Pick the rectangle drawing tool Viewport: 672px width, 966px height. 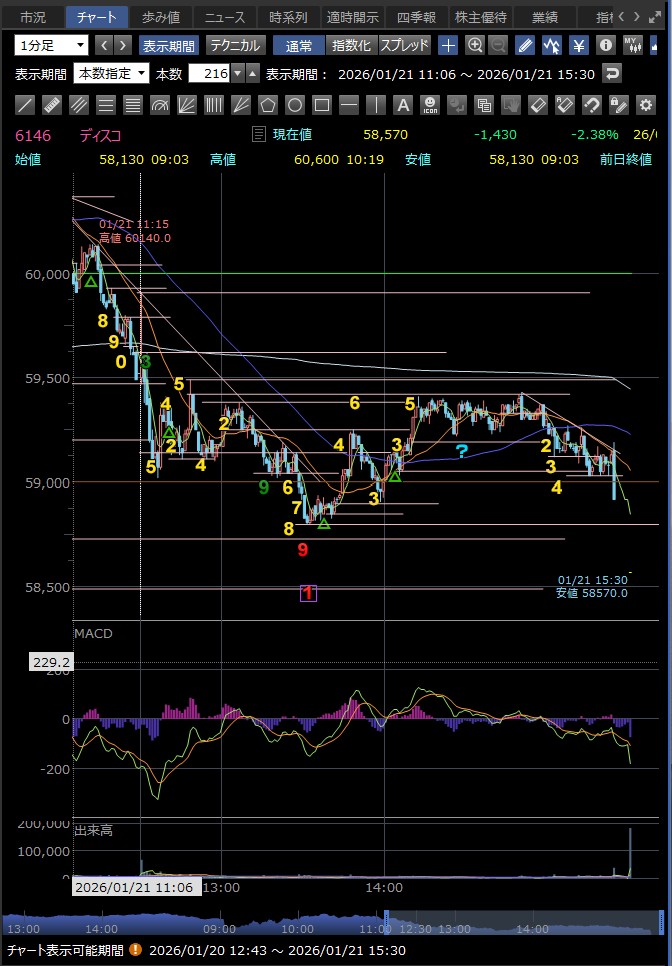pos(321,105)
